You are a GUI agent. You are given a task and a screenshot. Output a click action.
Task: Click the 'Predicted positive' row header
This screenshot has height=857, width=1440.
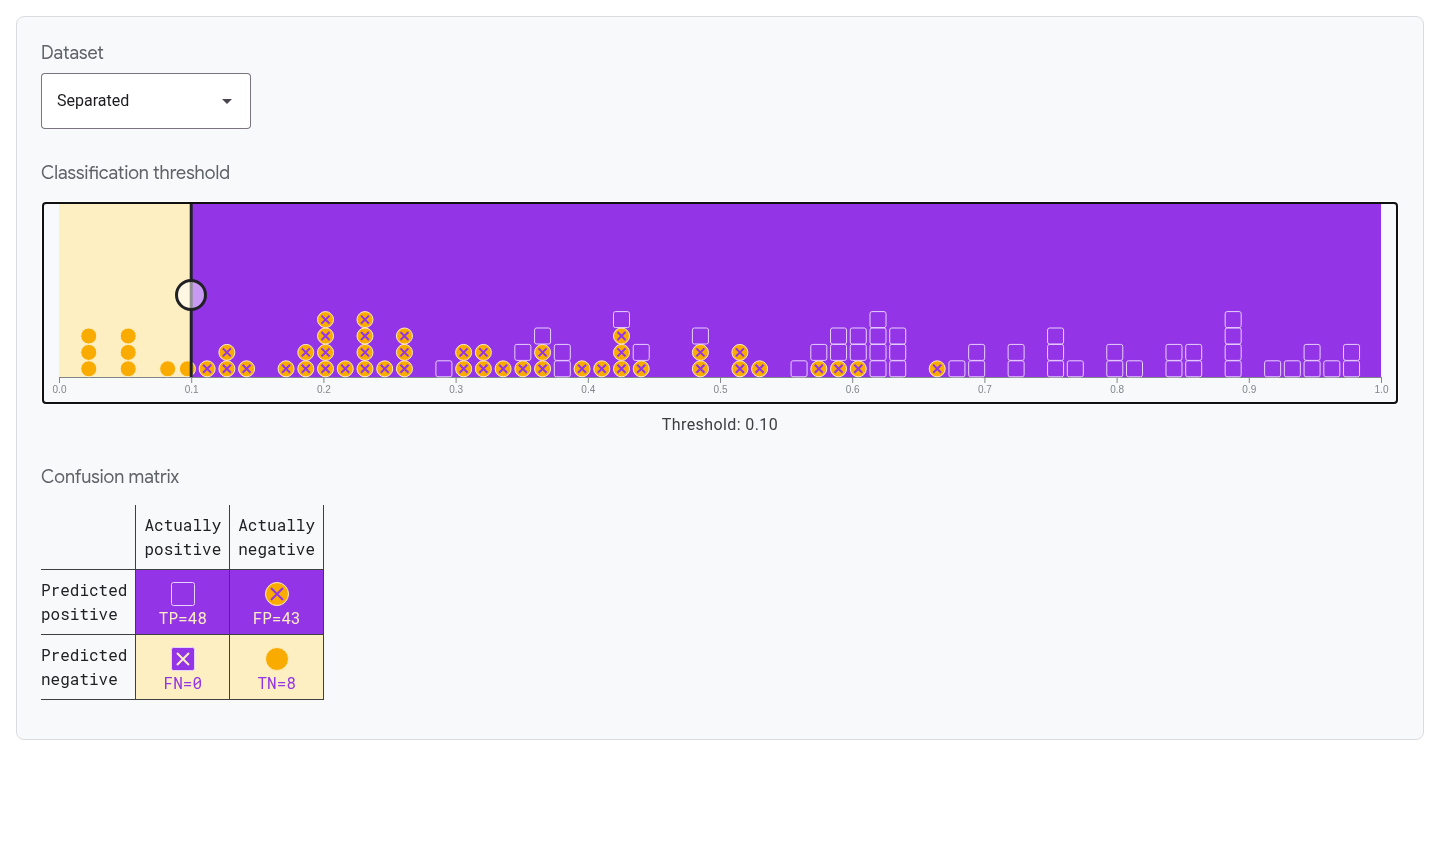click(x=84, y=603)
